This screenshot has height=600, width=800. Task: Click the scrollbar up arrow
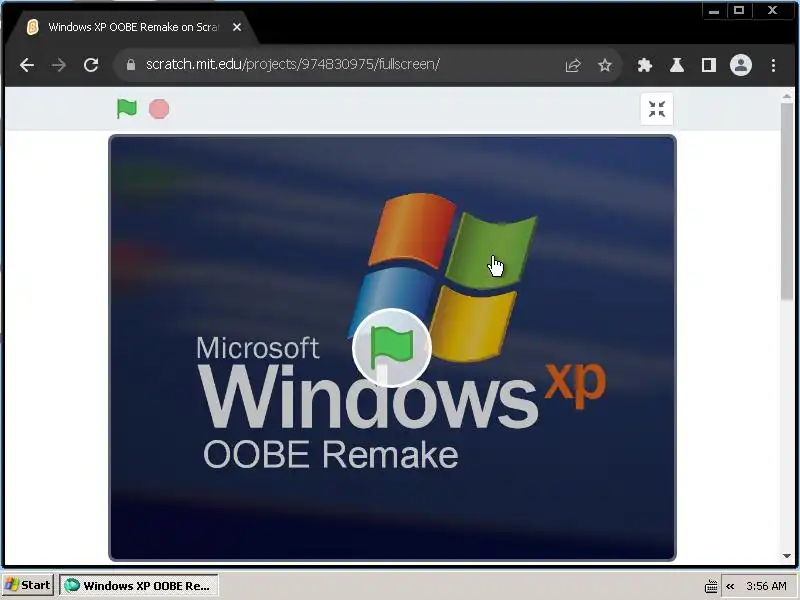click(787, 96)
